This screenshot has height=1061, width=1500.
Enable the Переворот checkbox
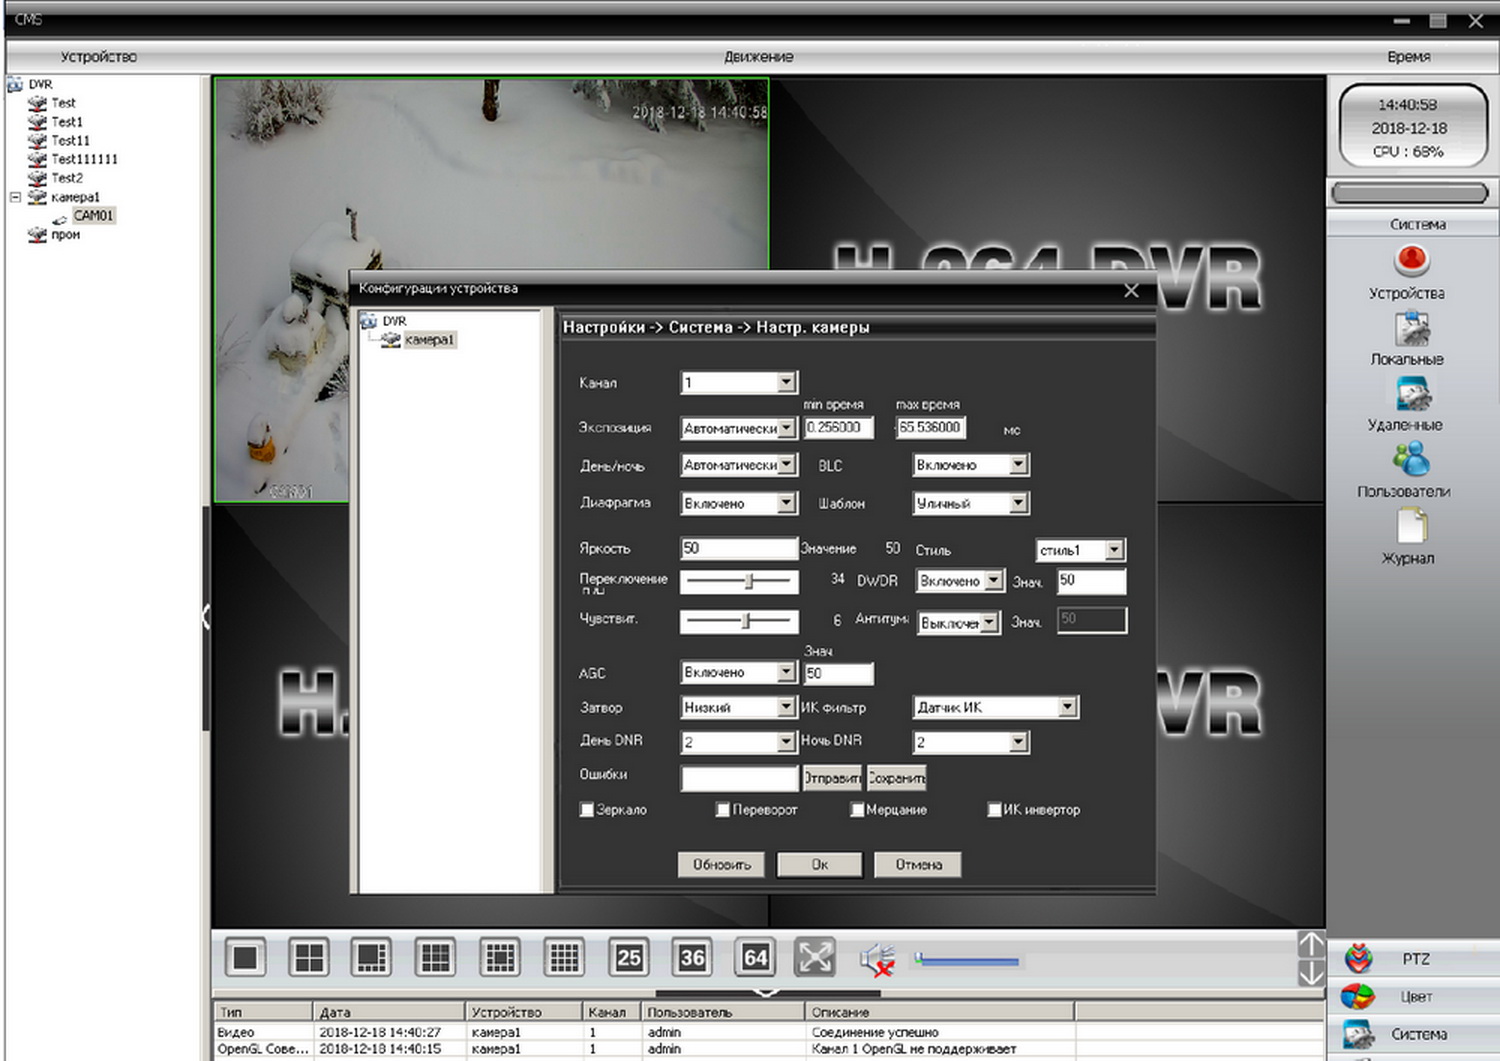point(723,810)
